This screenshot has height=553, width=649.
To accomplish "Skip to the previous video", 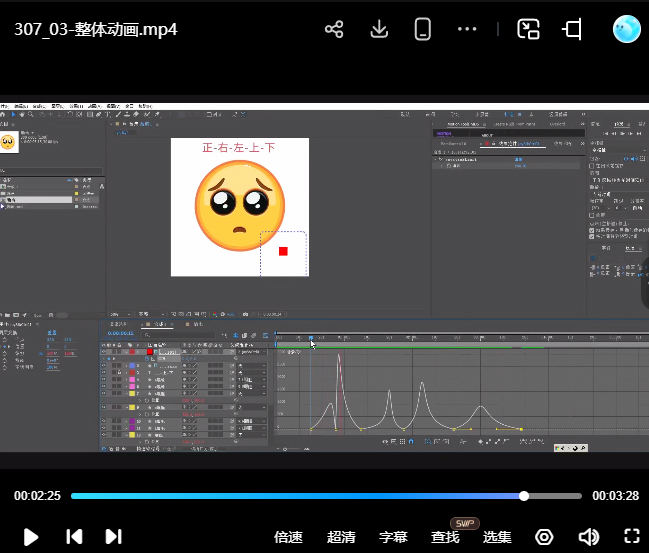I will click(x=74, y=537).
